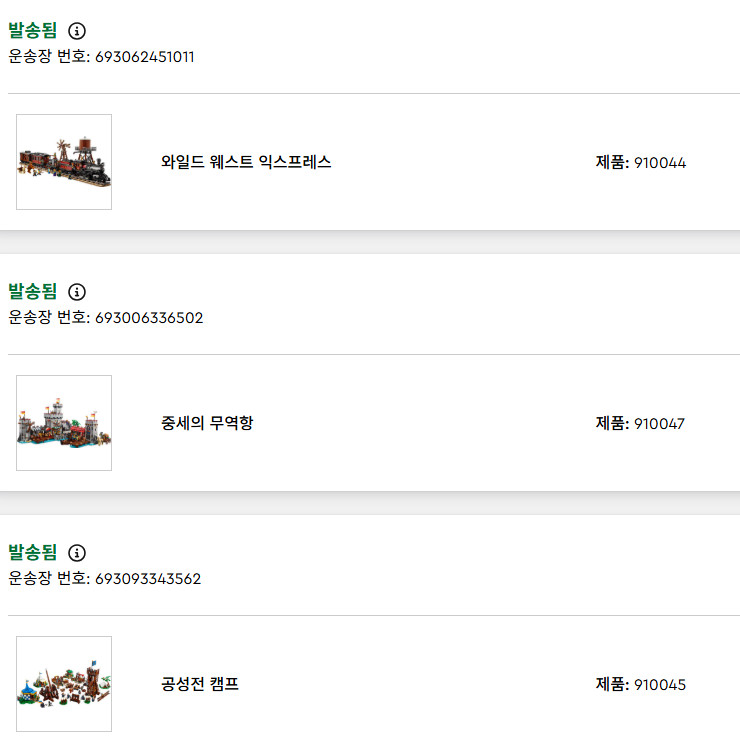The height and width of the screenshot is (748, 740).
Task: Open tracking number 693006336502
Action: click(x=149, y=318)
